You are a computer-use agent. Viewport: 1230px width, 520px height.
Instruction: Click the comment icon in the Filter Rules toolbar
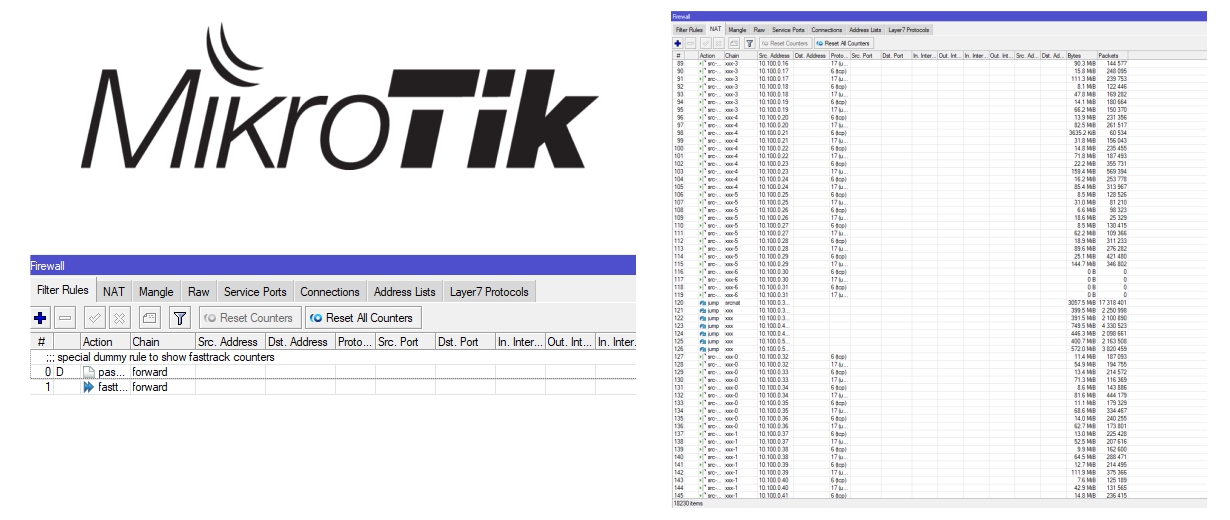(149, 318)
